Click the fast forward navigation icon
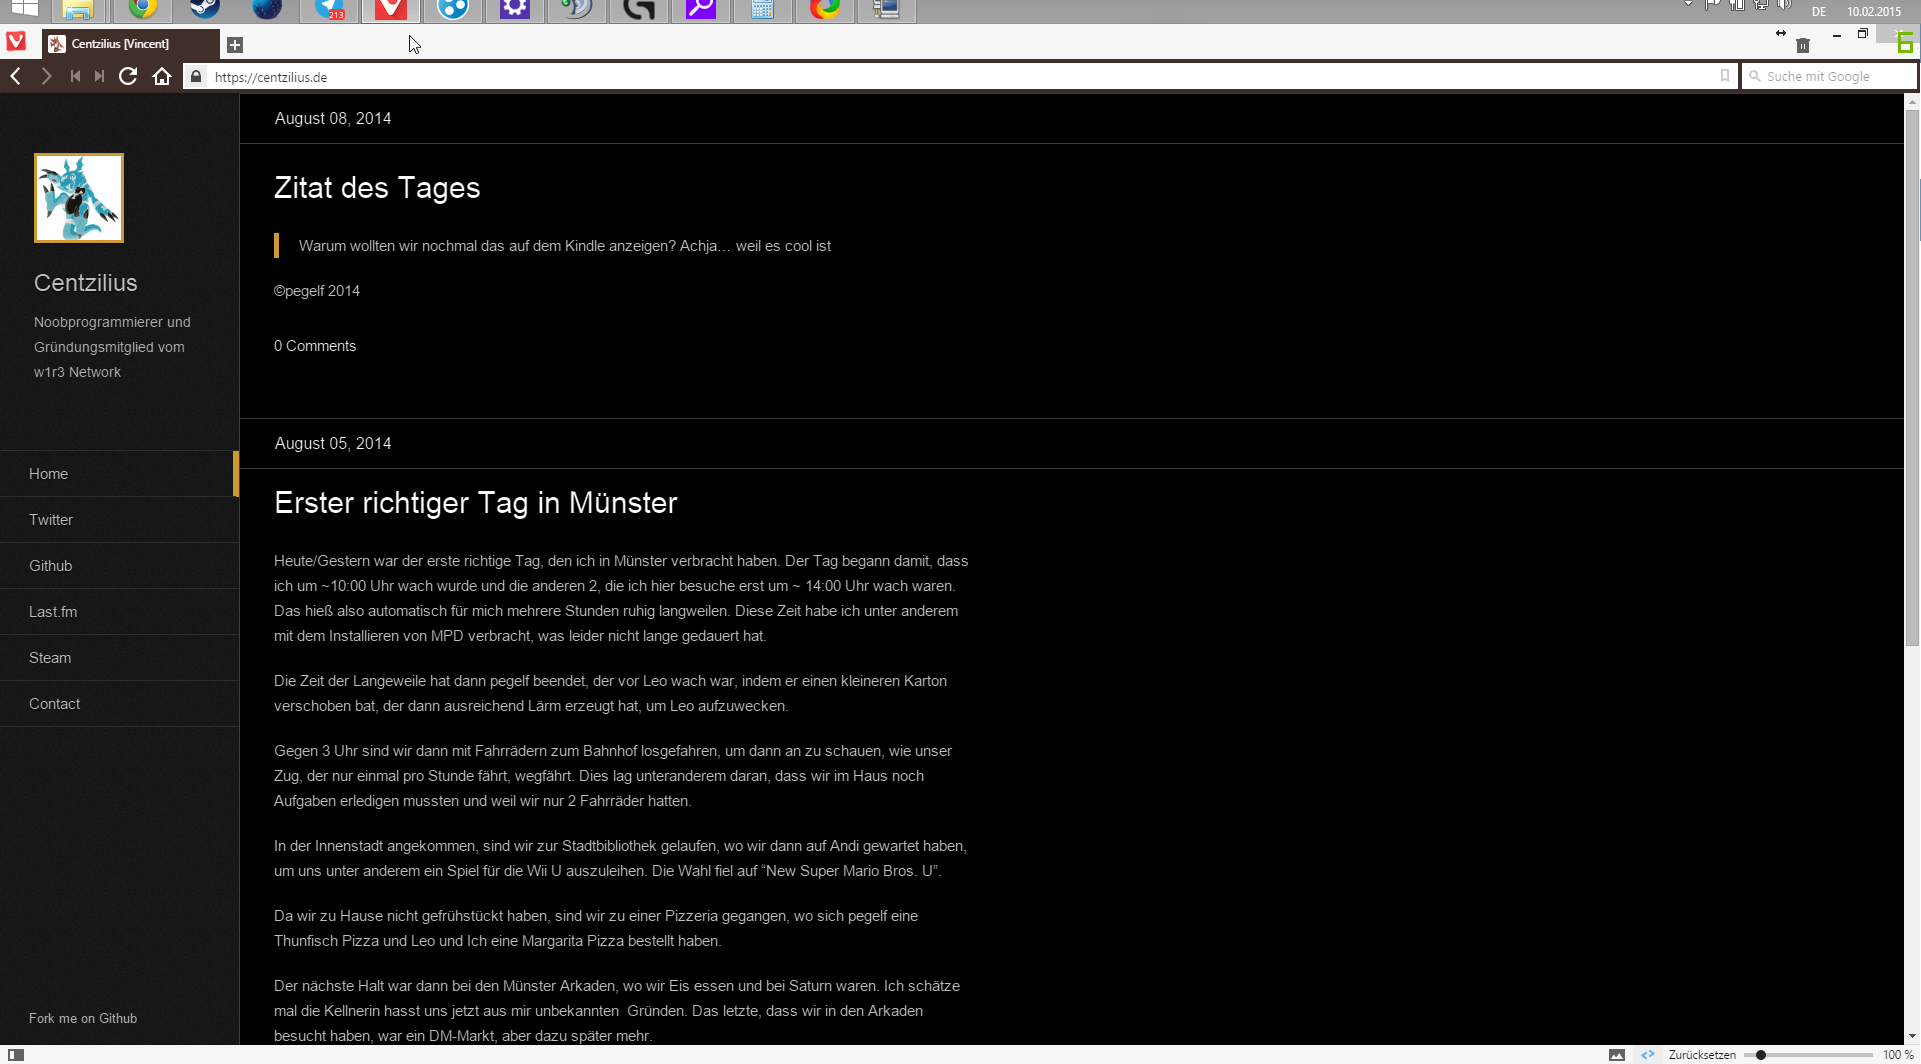 pos(99,76)
